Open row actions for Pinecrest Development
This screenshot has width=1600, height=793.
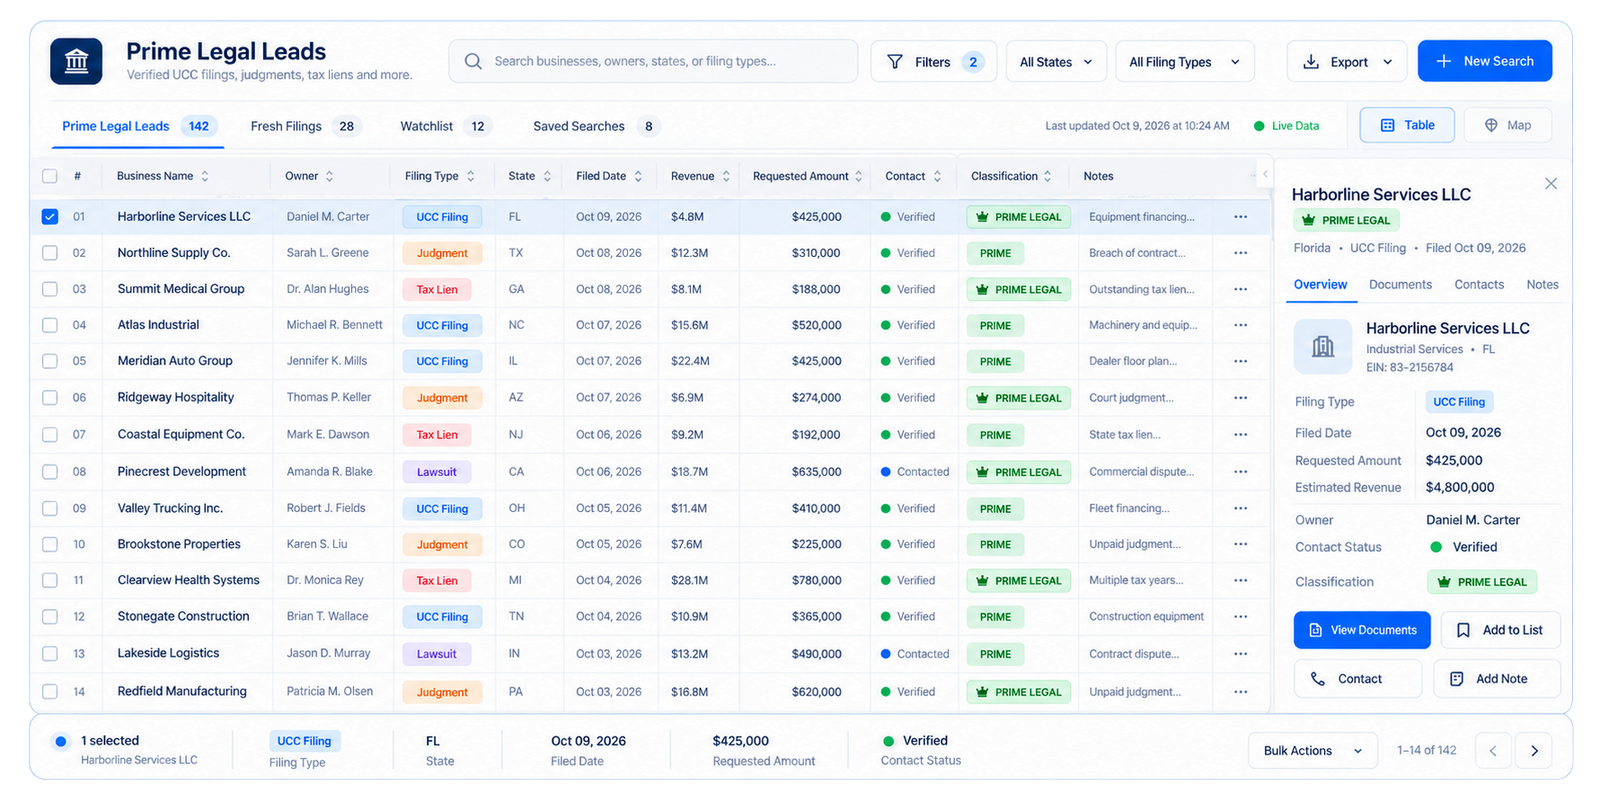click(1240, 472)
